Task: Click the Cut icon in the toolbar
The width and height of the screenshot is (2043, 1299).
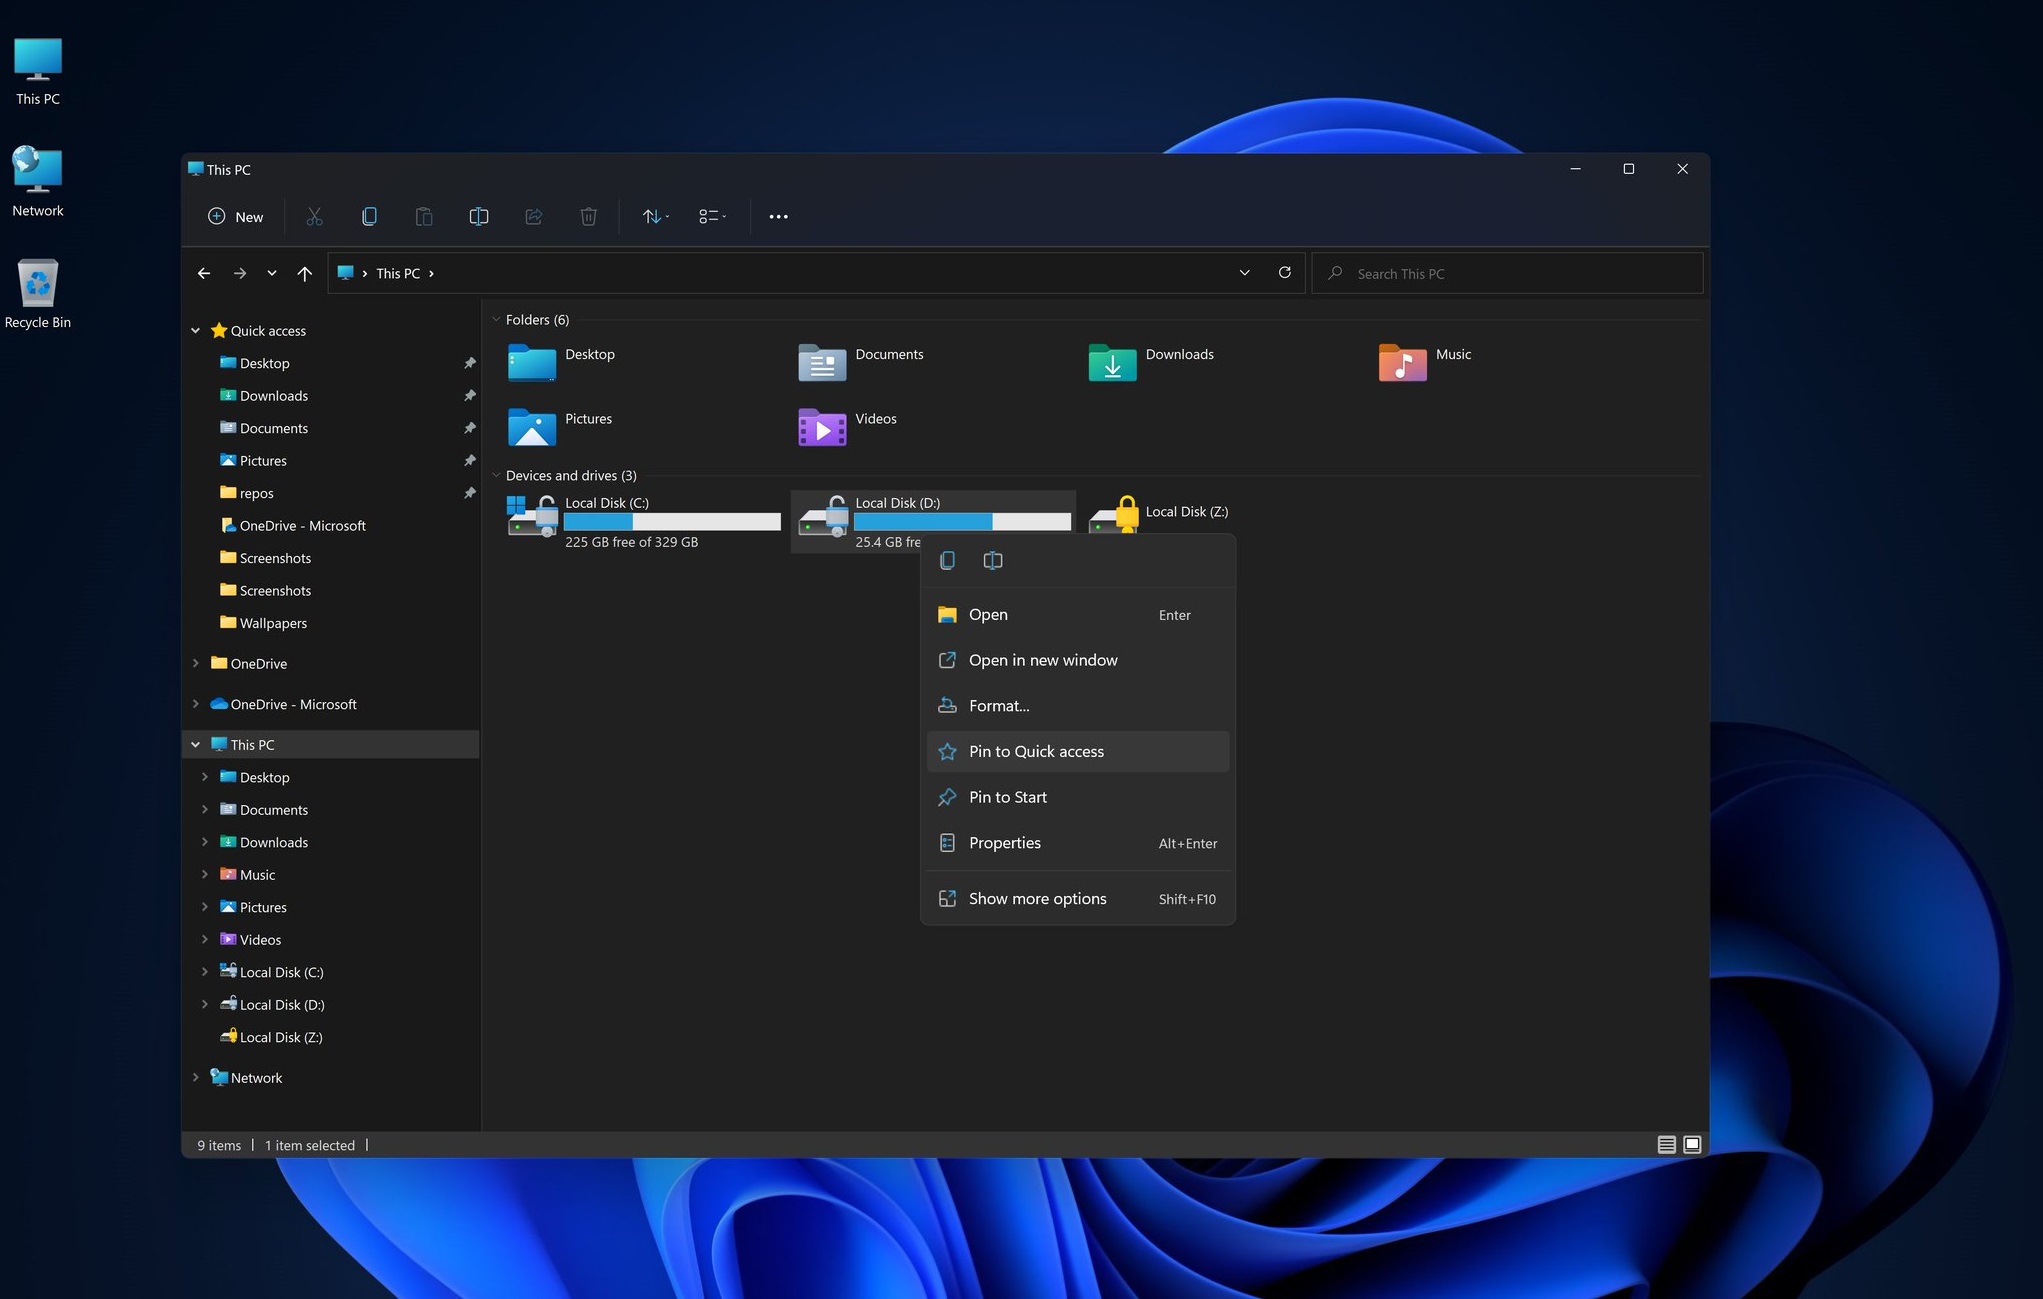Action: tap(313, 216)
